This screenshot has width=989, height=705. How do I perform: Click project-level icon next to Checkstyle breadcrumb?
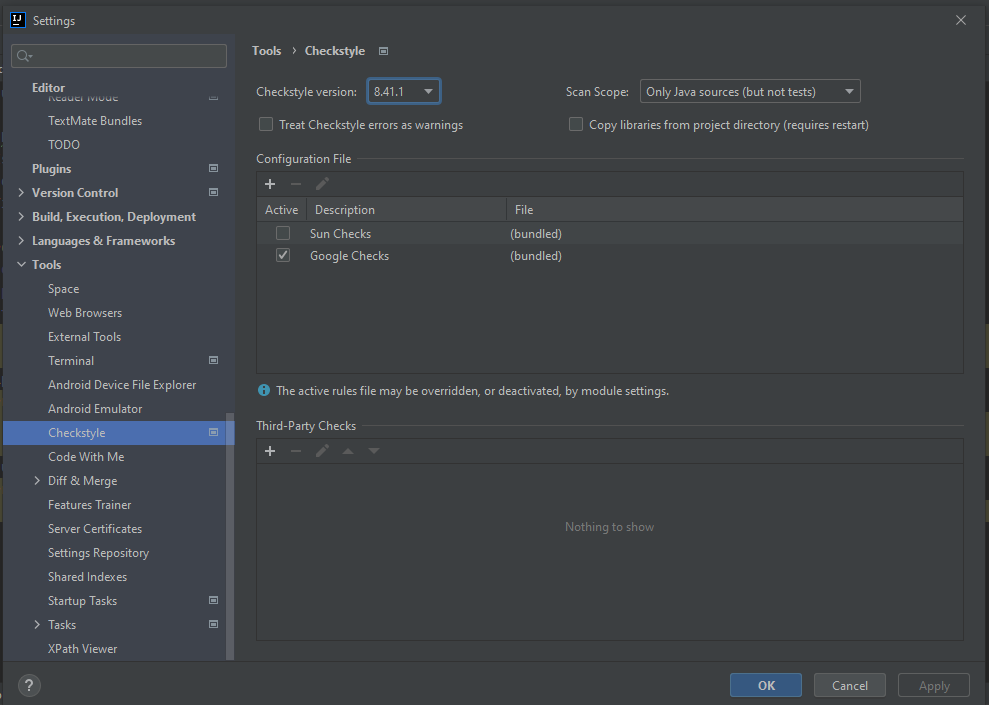[x=383, y=51]
